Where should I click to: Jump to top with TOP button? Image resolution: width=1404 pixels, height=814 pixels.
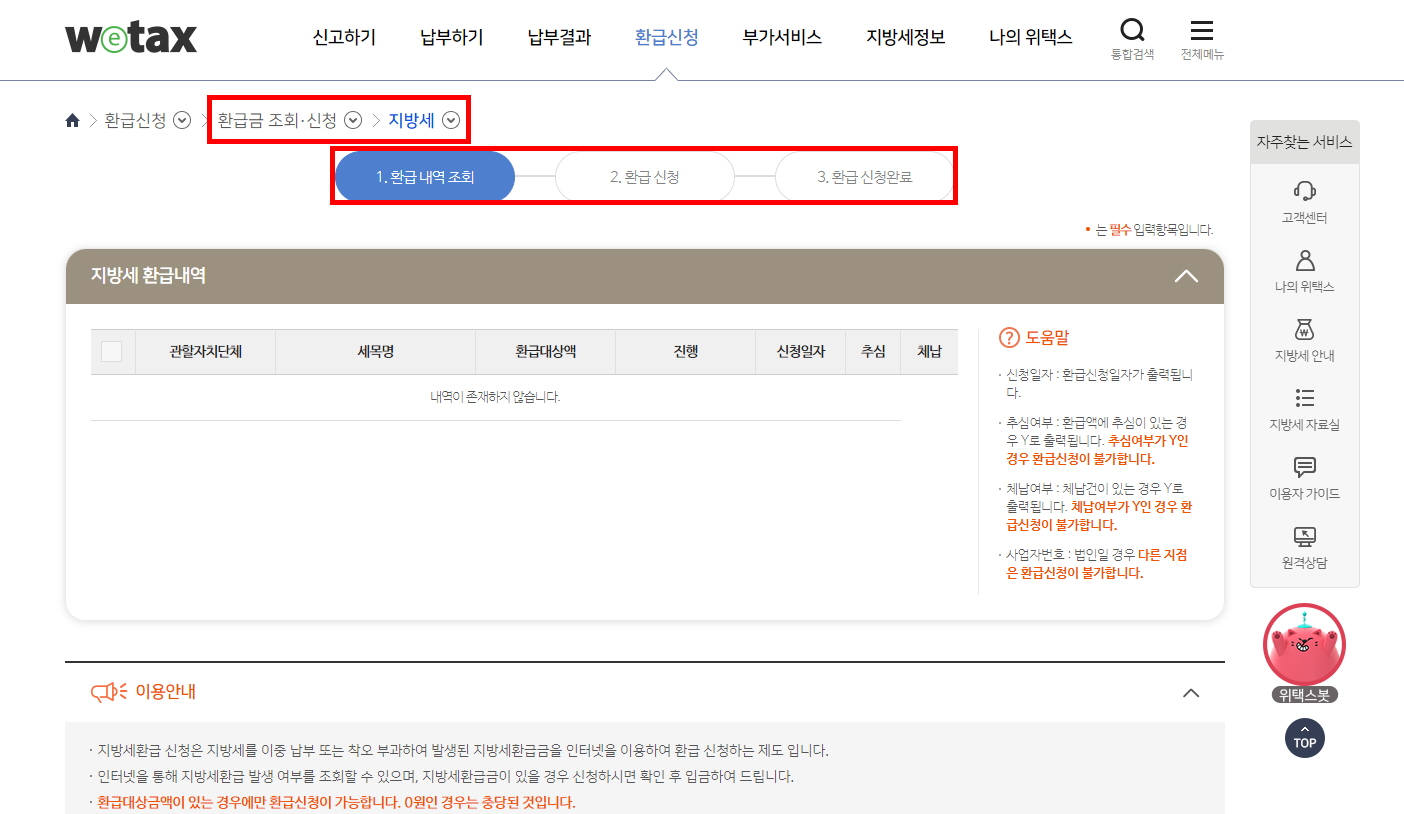1304,738
